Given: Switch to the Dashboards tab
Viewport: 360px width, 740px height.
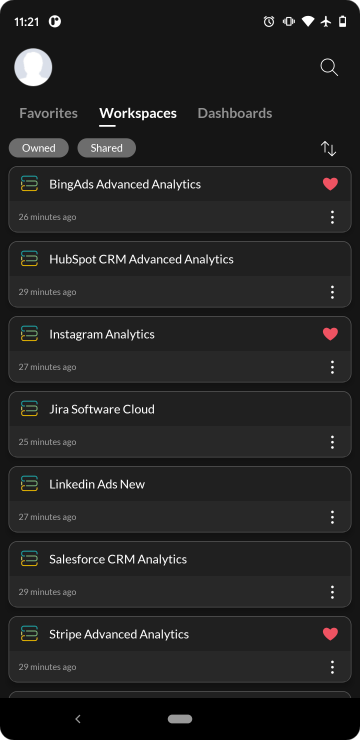Looking at the screenshot, I should (234, 113).
